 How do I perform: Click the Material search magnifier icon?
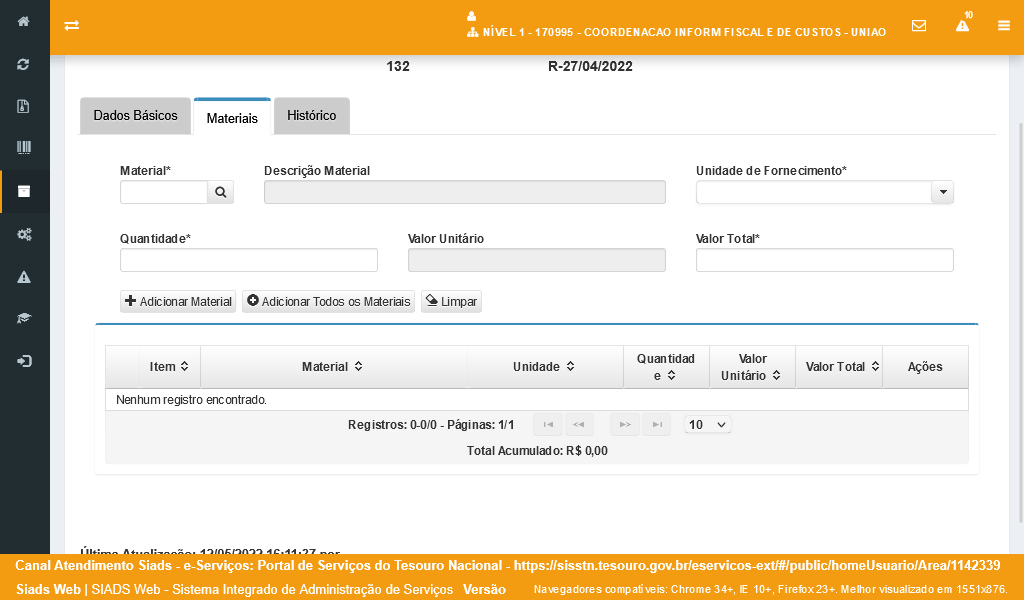pos(221,192)
